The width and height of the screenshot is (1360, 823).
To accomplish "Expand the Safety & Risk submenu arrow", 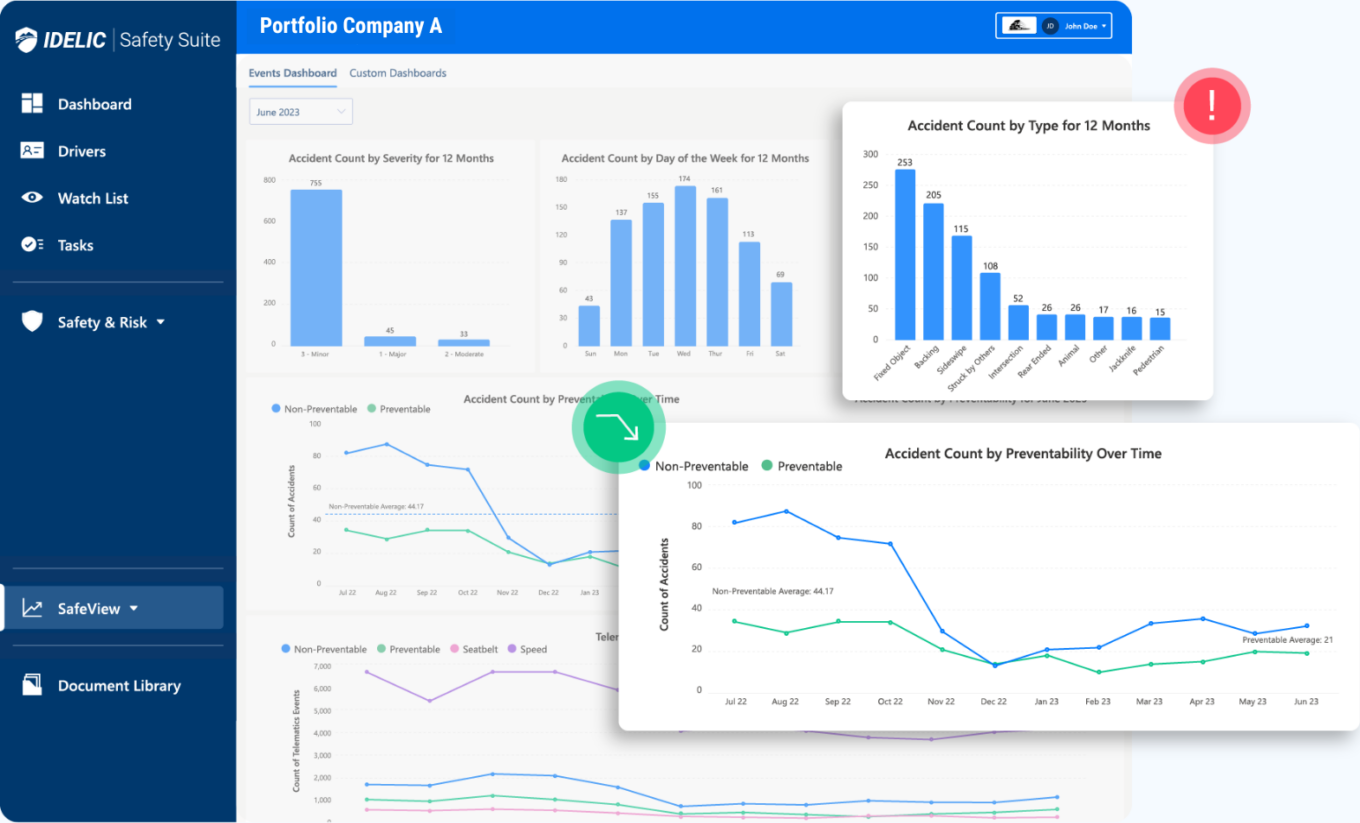I will click(161, 322).
